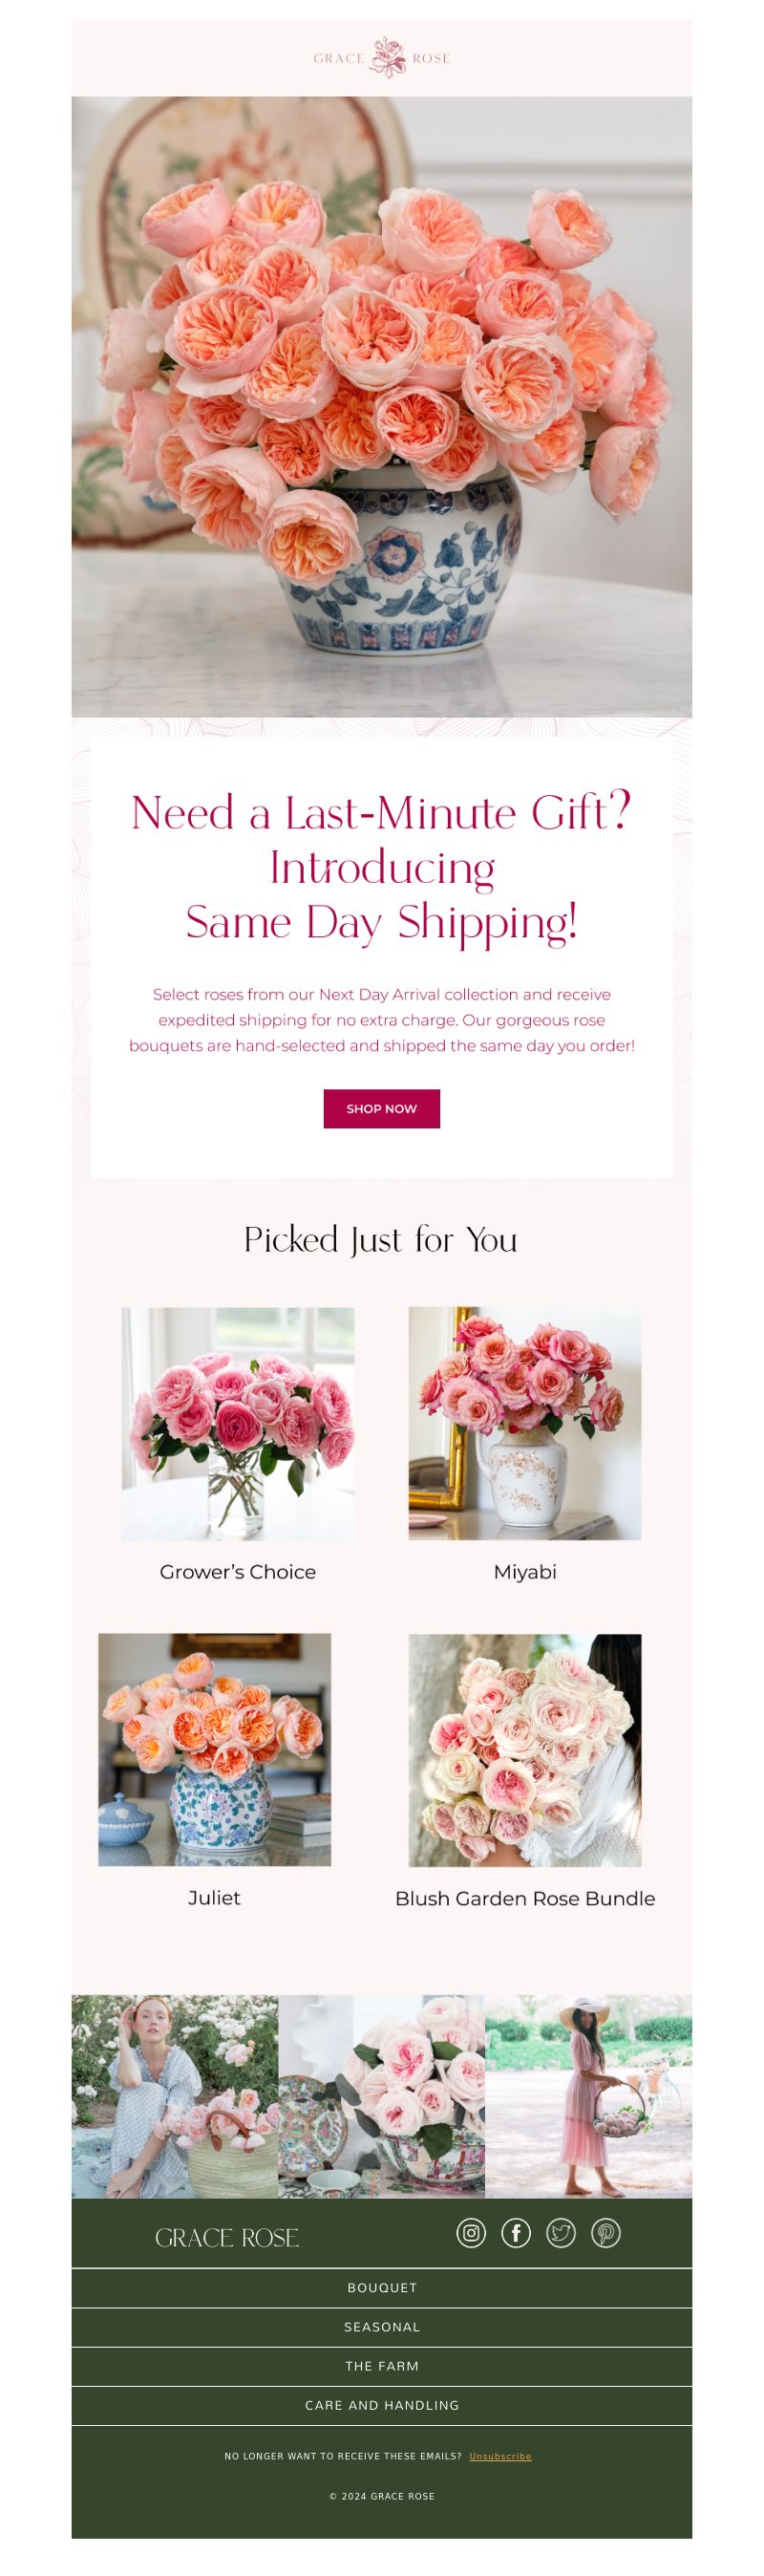Click the woman in blue dress photo
This screenshot has width=764, height=2576.
175,2097
